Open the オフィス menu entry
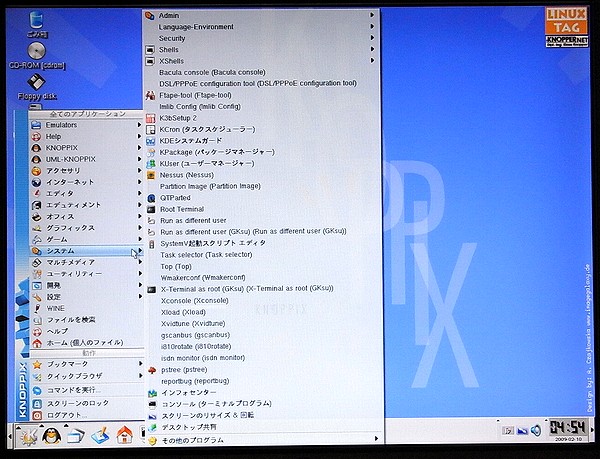 point(87,216)
